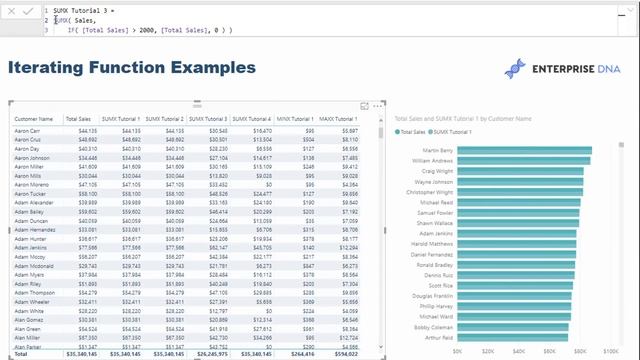Click Total Sales legend marker in chart
This screenshot has width=640, height=360.
pyautogui.click(x=397, y=132)
